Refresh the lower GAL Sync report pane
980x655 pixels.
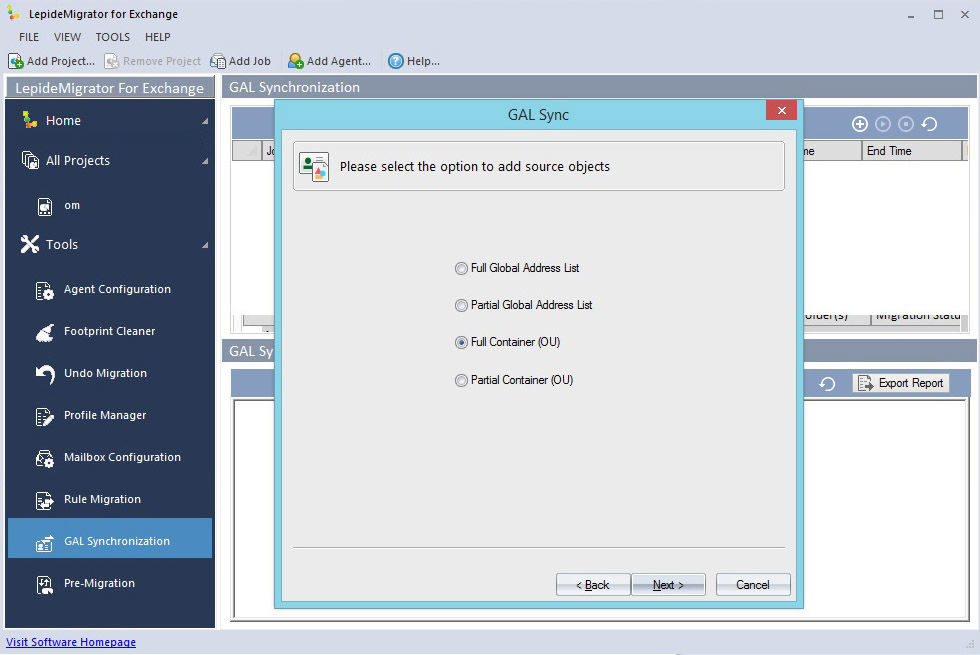(x=827, y=384)
